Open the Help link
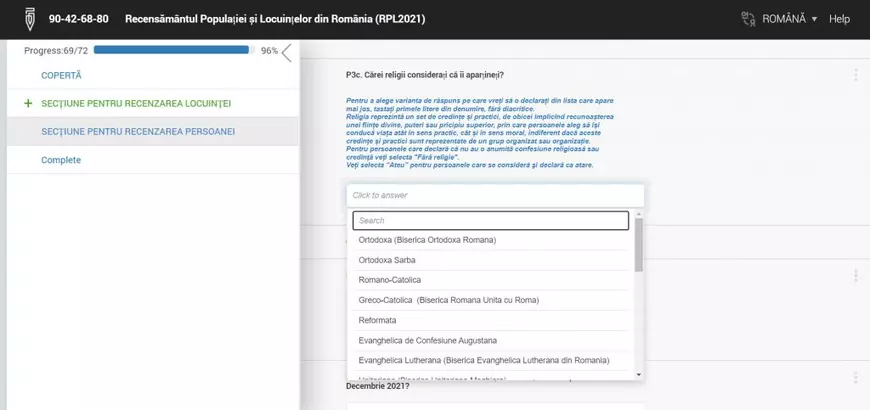The height and width of the screenshot is (410, 870). point(839,19)
